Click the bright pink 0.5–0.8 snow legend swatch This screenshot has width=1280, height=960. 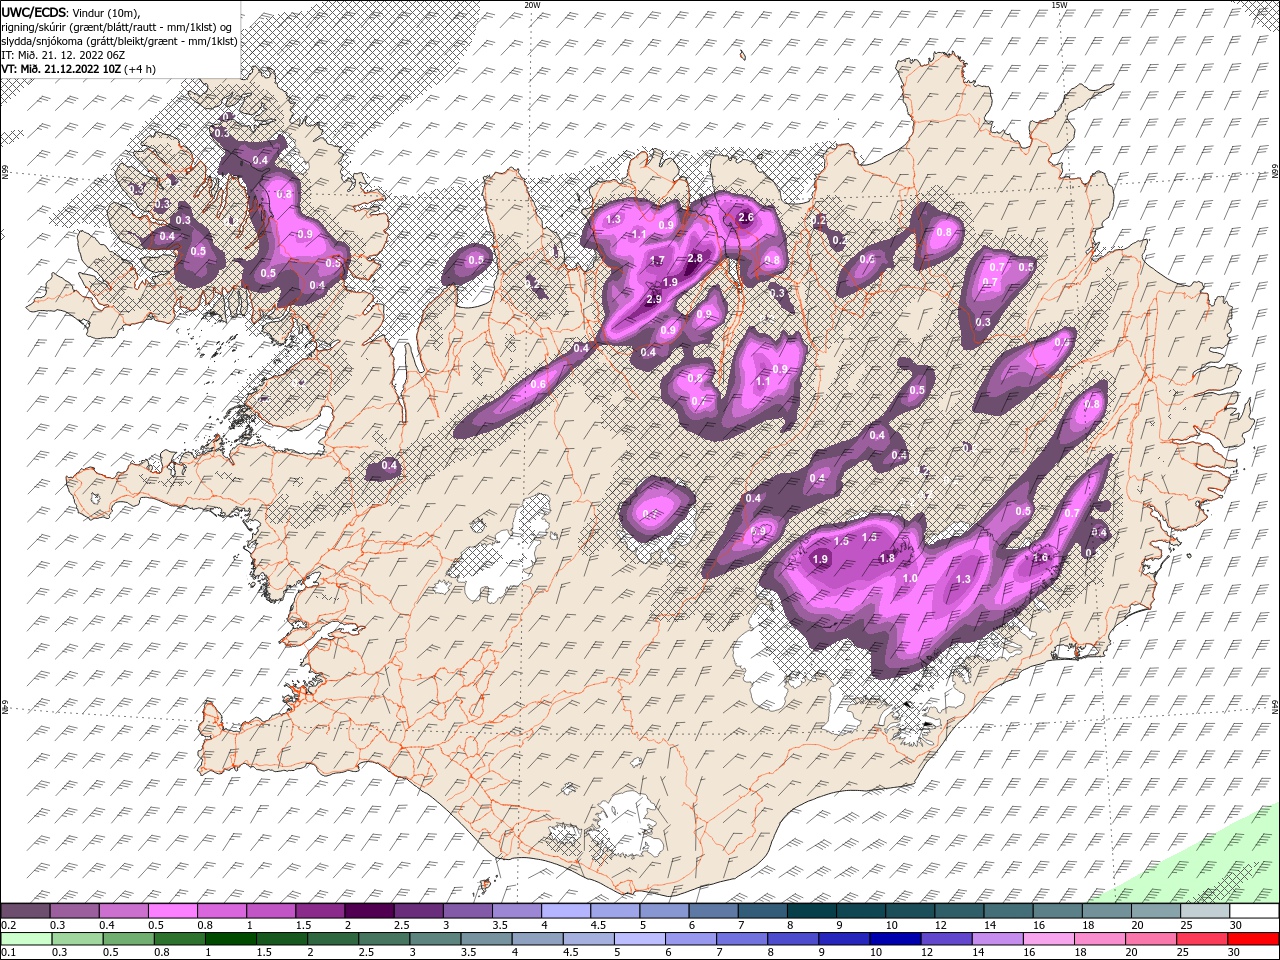click(172, 911)
